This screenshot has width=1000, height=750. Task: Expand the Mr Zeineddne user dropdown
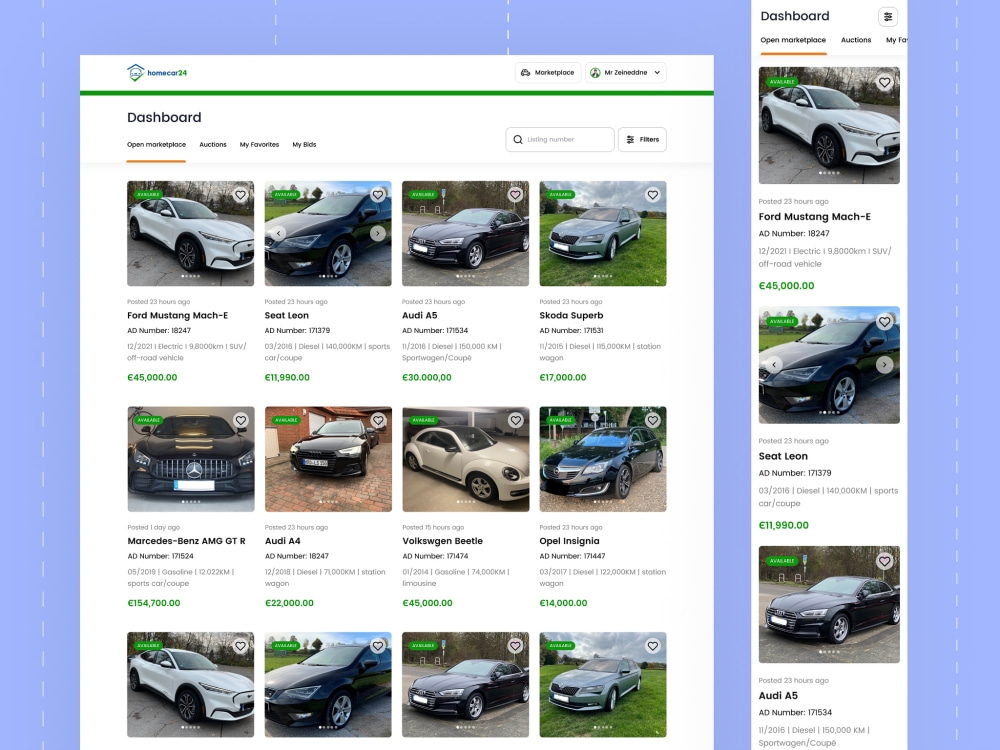pos(626,73)
